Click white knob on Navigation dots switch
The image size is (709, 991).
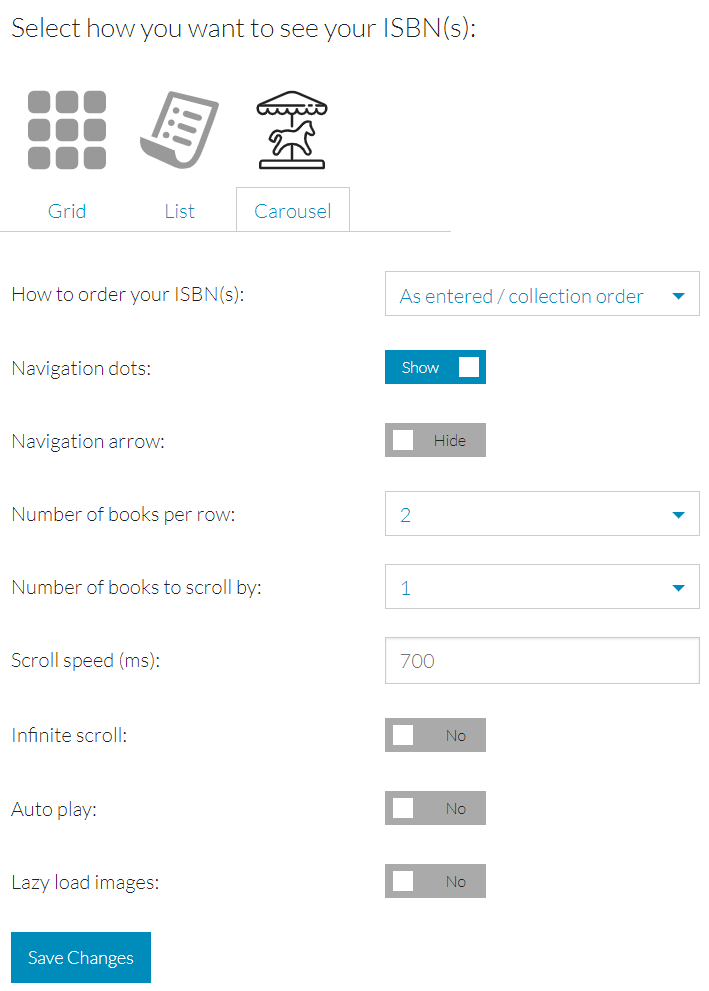[469, 367]
